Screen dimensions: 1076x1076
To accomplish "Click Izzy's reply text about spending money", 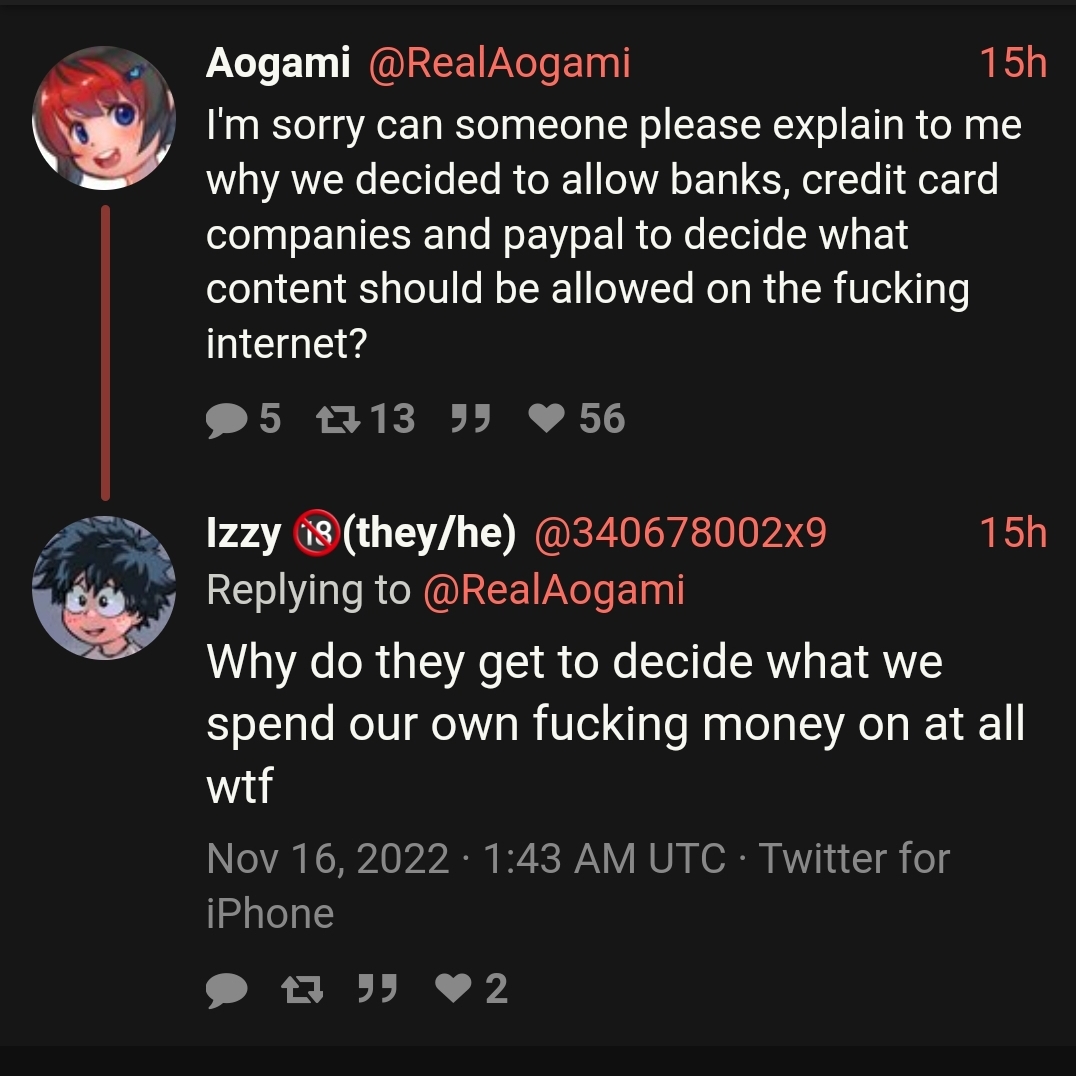I will click(x=616, y=723).
